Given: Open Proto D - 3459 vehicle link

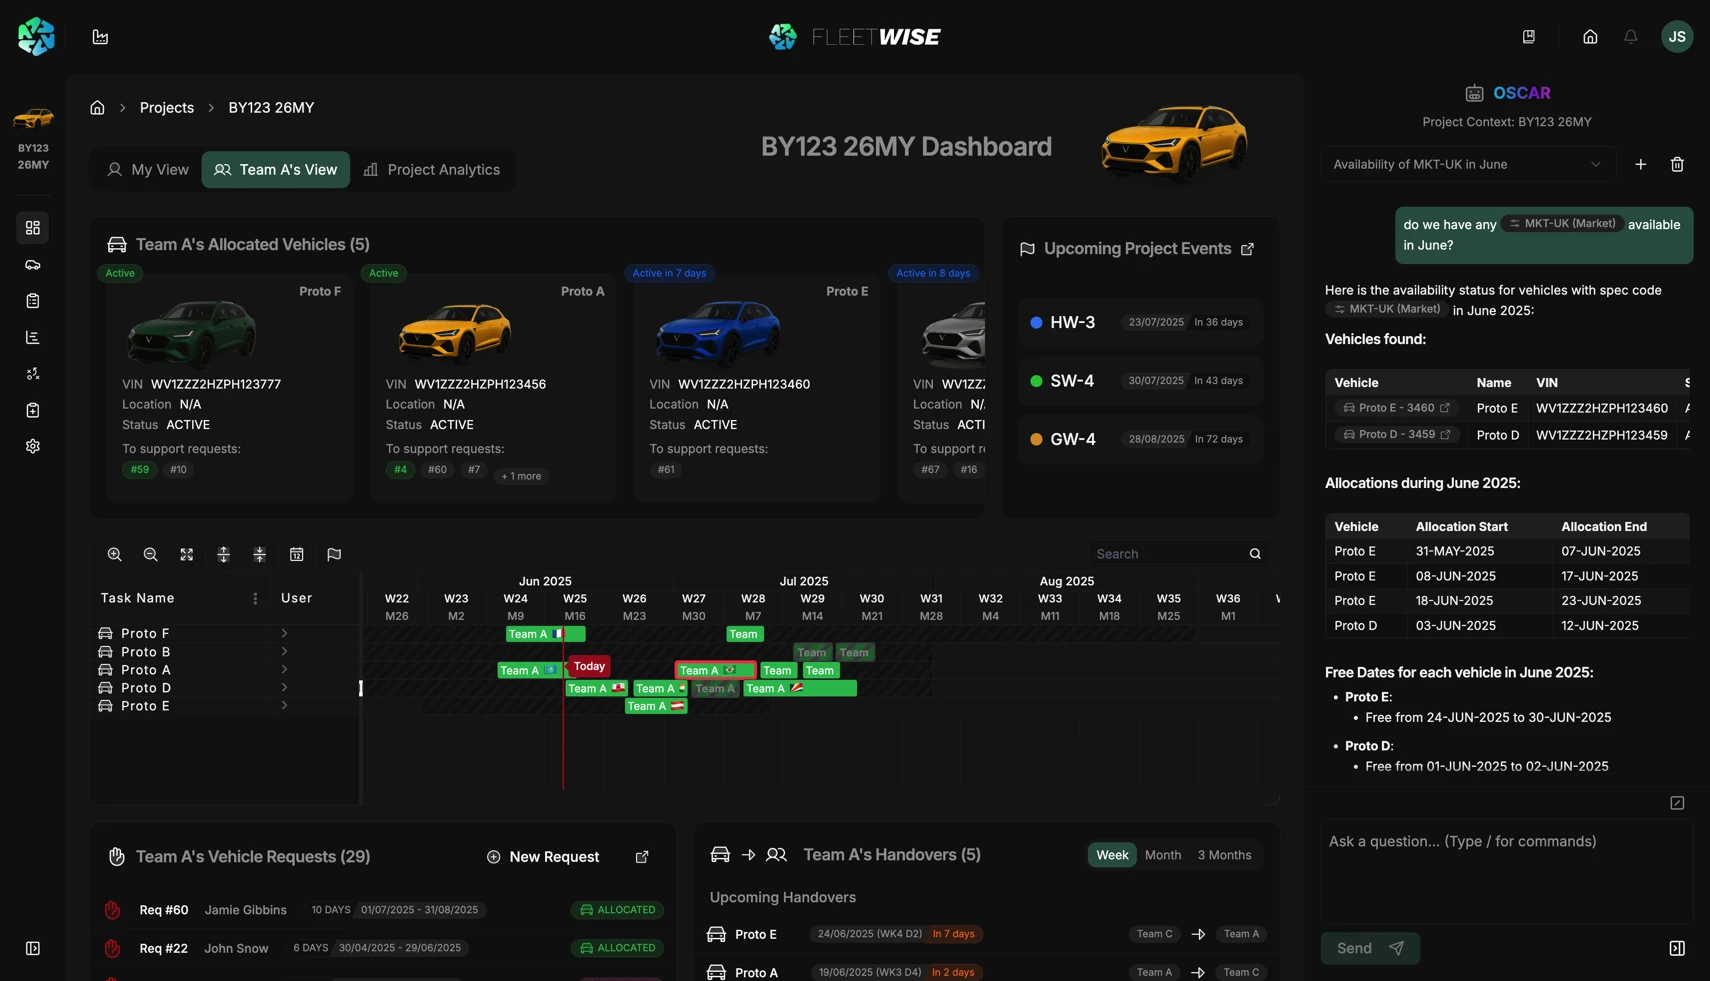Looking at the screenshot, I should tap(1396, 434).
